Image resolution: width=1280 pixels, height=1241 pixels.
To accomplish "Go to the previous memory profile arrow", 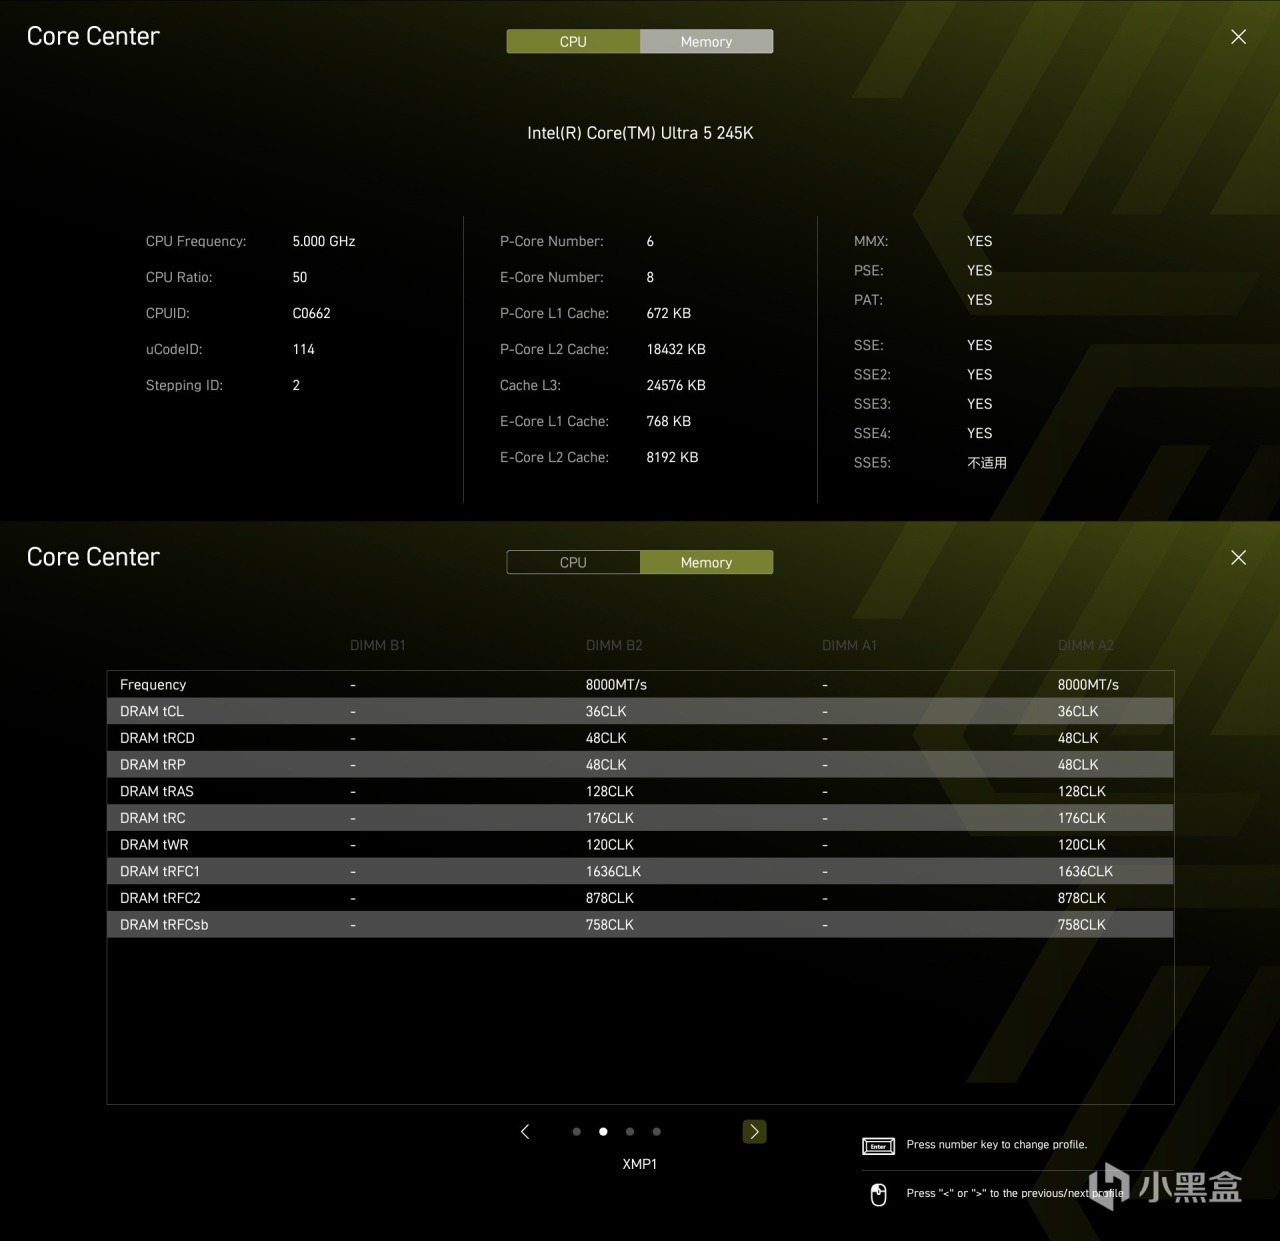I will click(x=525, y=1131).
